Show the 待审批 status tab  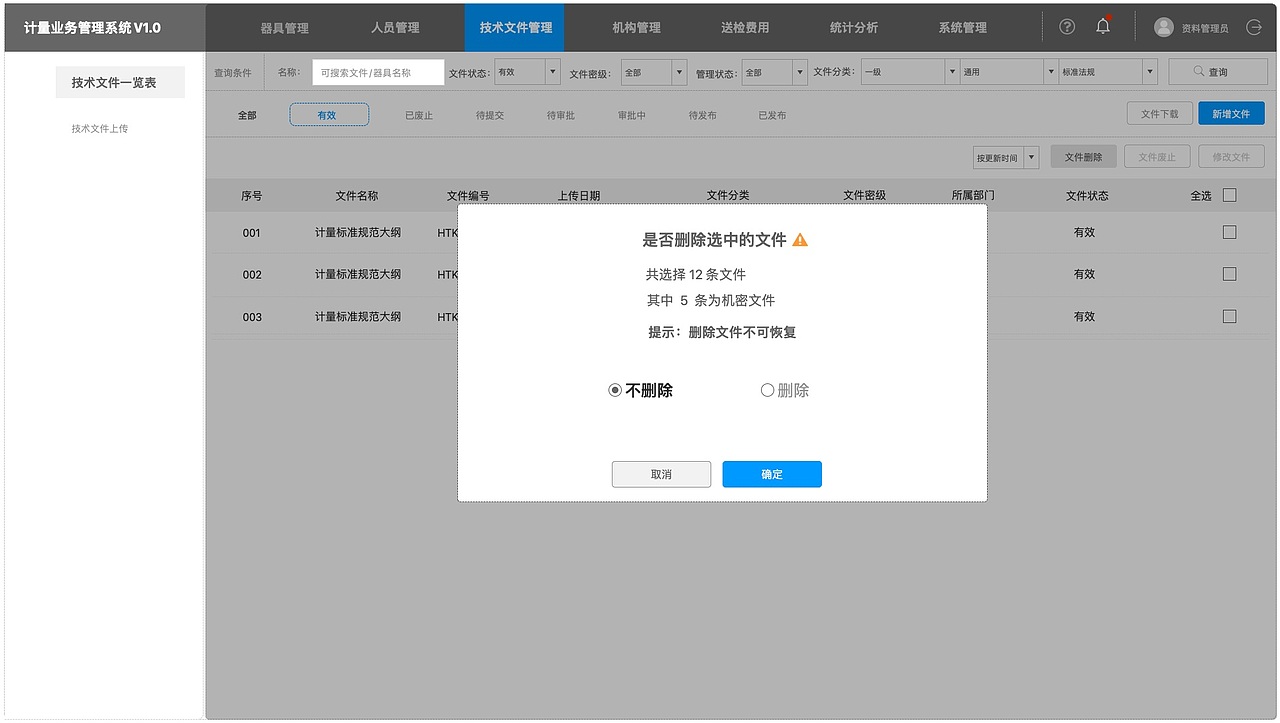pyautogui.click(x=561, y=115)
